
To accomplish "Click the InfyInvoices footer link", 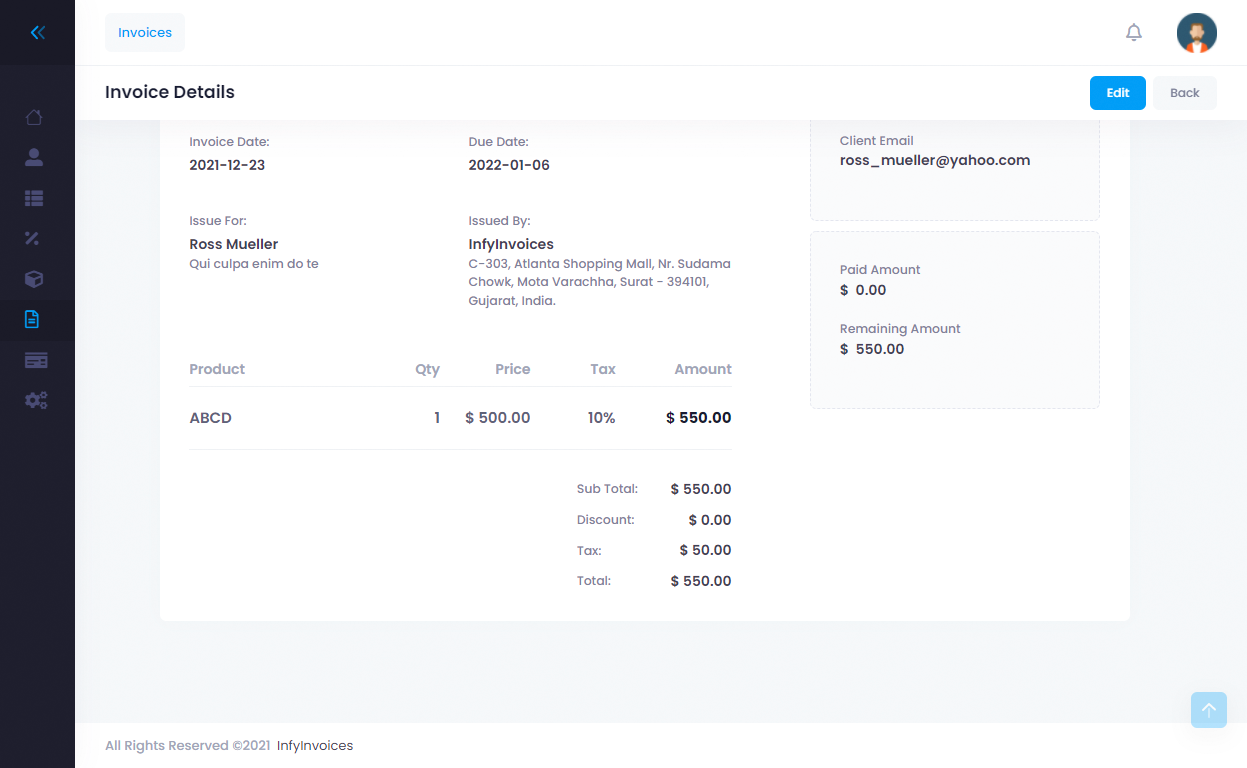I will (315, 745).
